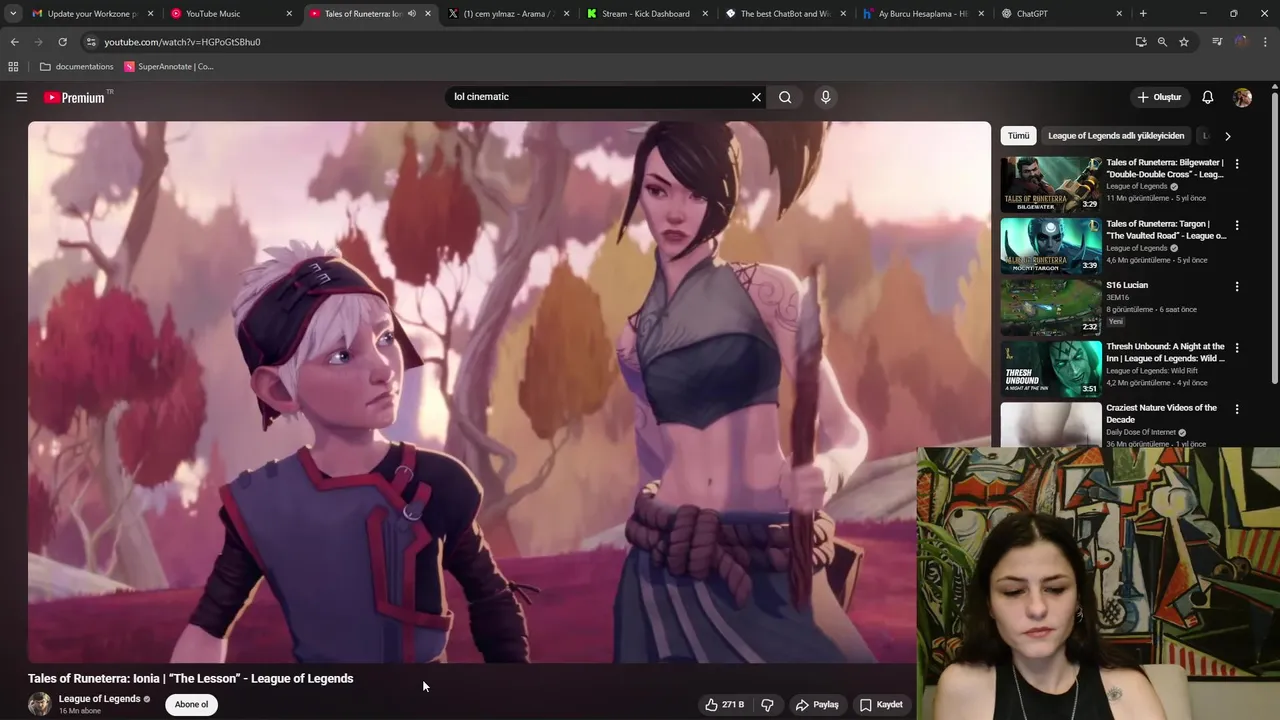The width and height of the screenshot is (1280, 720).
Task: Subscribe with the Abone ol button
Action: [x=191, y=704]
